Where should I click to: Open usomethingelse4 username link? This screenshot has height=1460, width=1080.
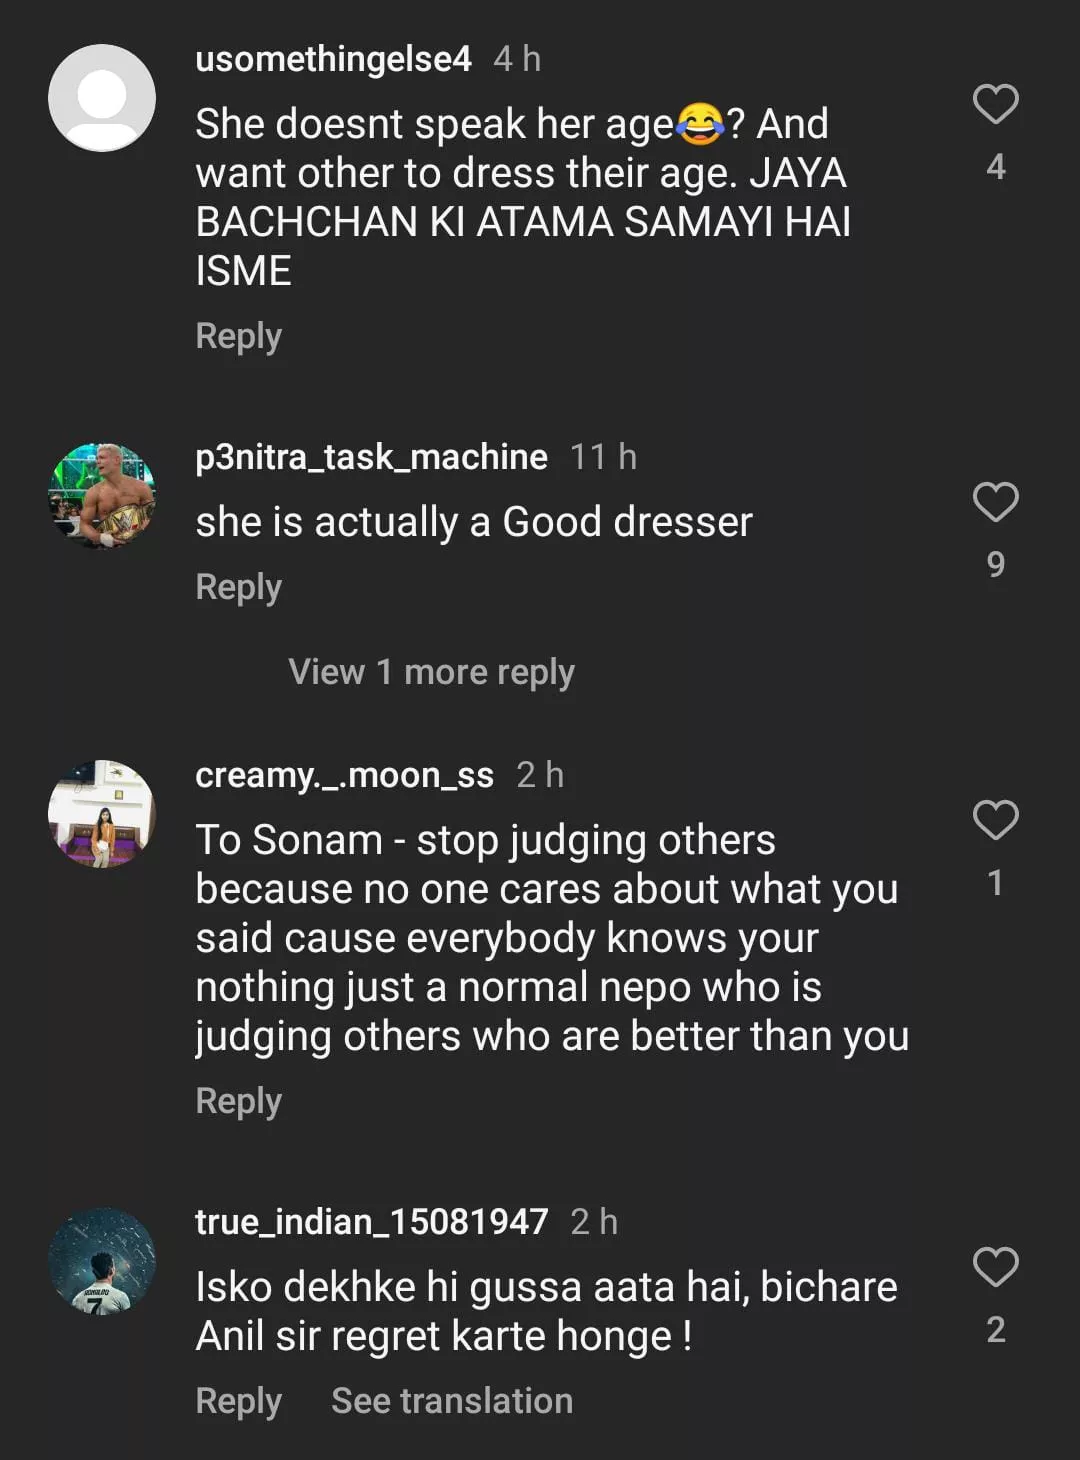coord(333,59)
